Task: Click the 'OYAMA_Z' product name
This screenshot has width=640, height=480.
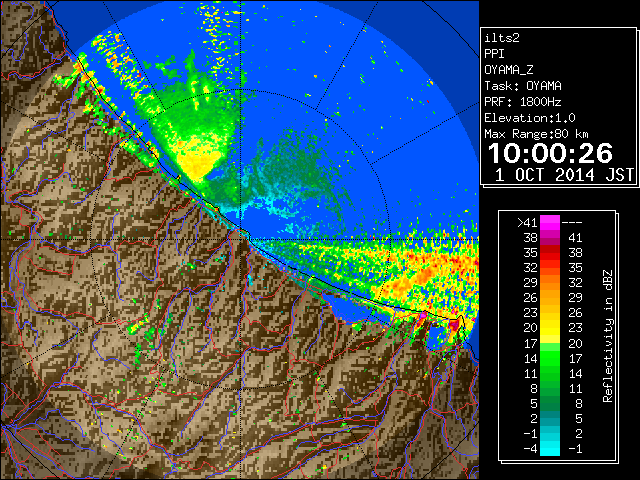Action: [509, 70]
